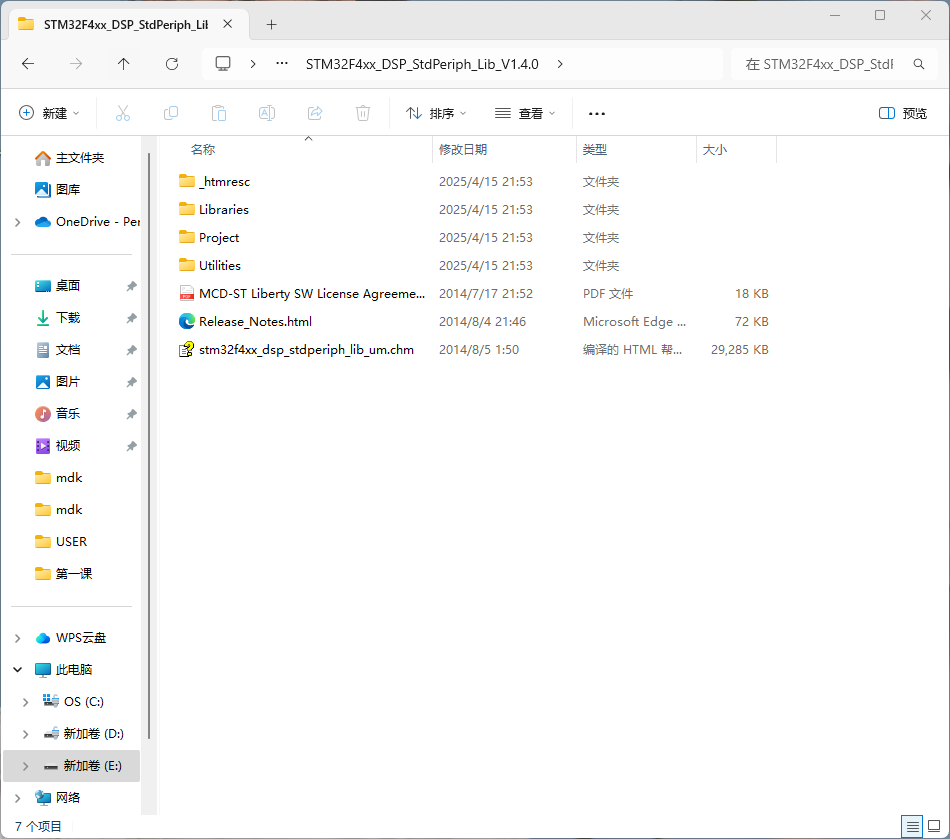Open 图片 in the sidebar

click(67, 382)
